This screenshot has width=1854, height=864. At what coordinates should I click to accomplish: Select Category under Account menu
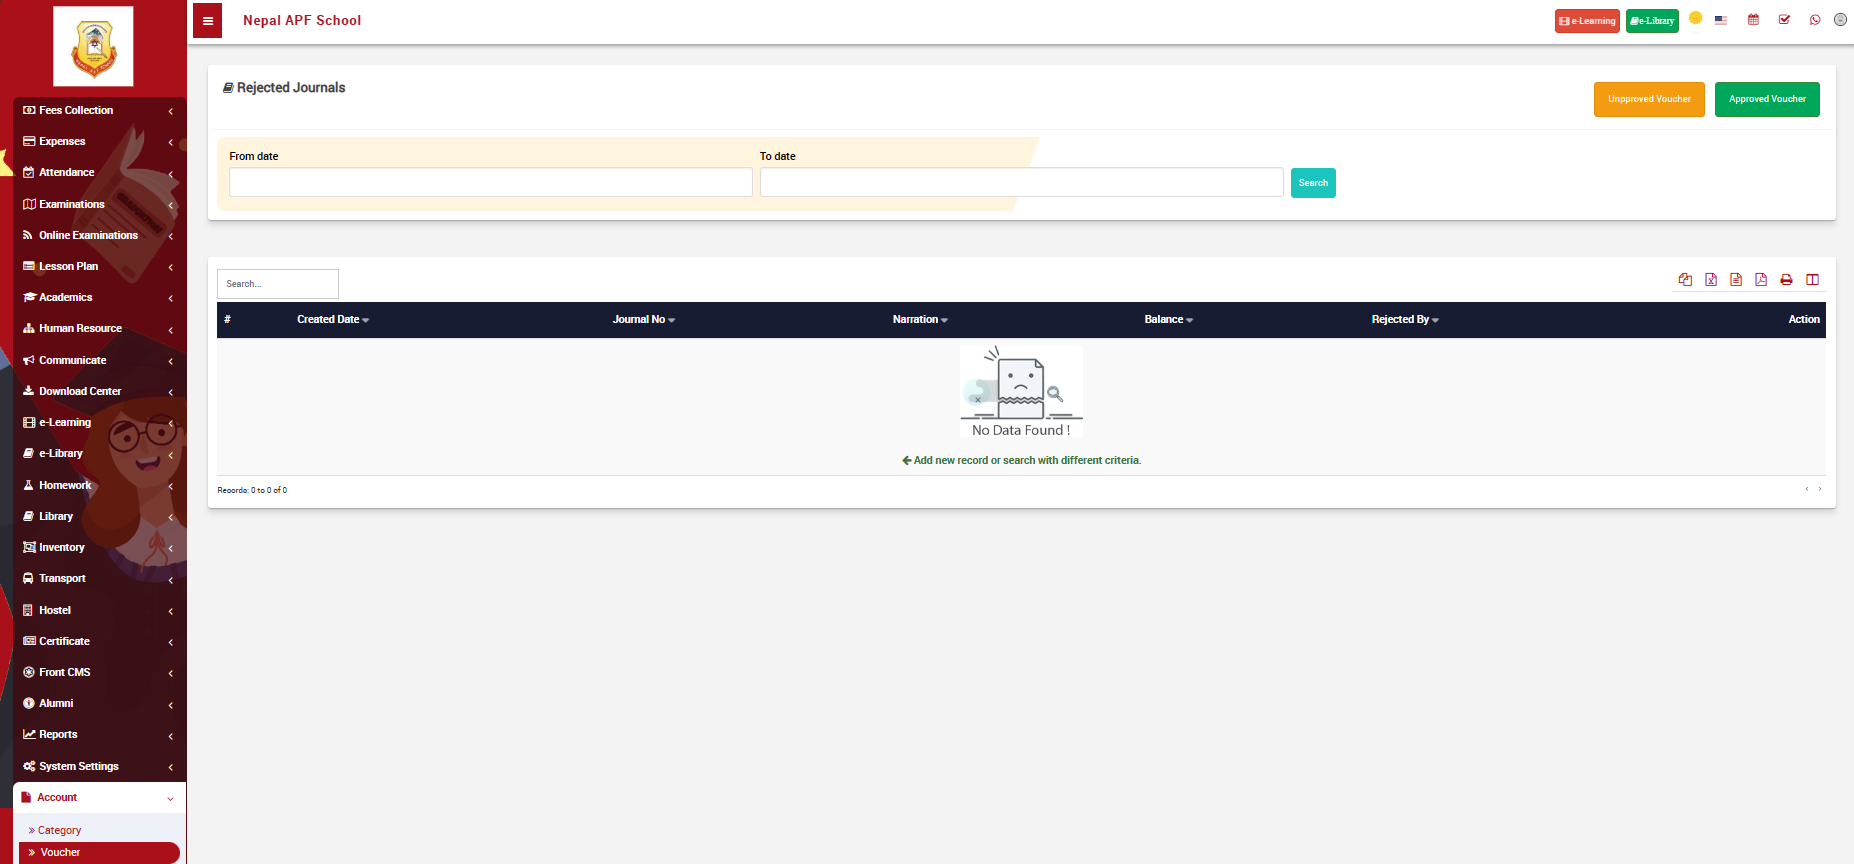(x=59, y=830)
